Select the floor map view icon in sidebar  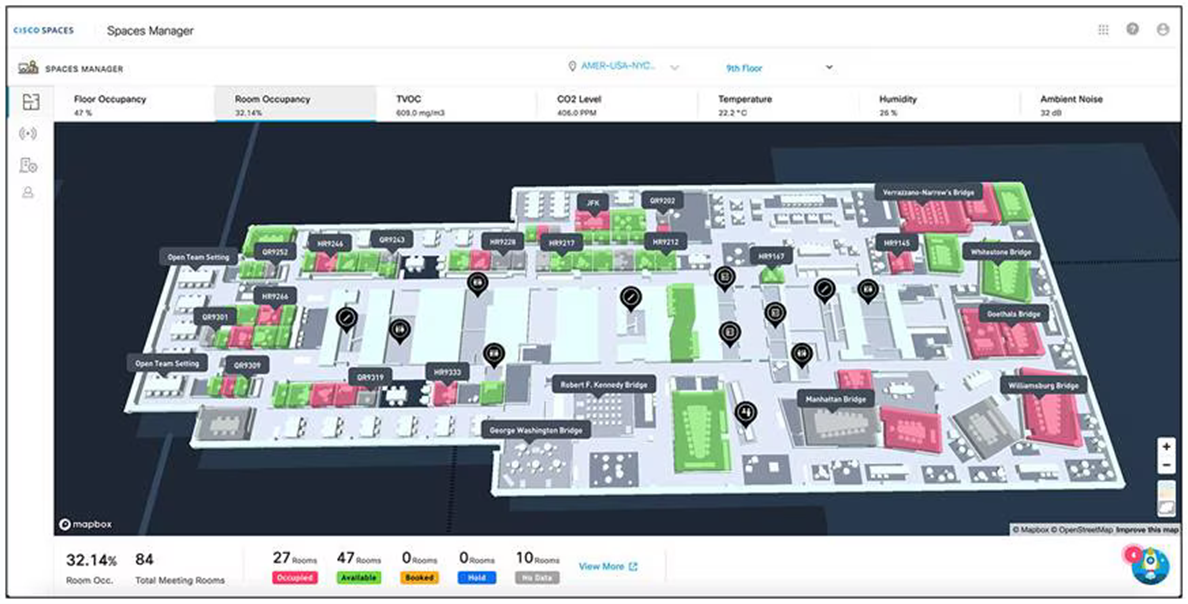pos(28,99)
